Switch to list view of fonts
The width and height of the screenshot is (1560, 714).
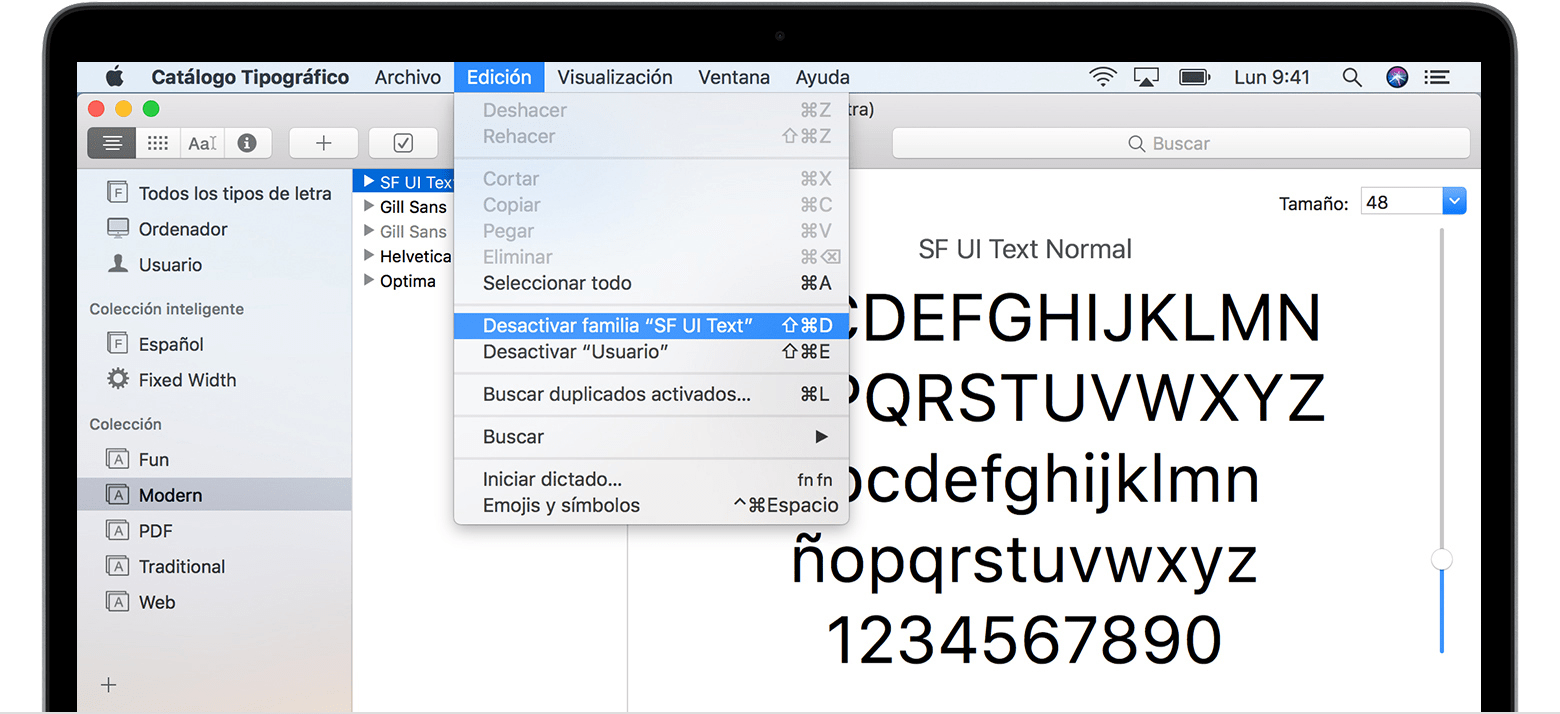111,142
